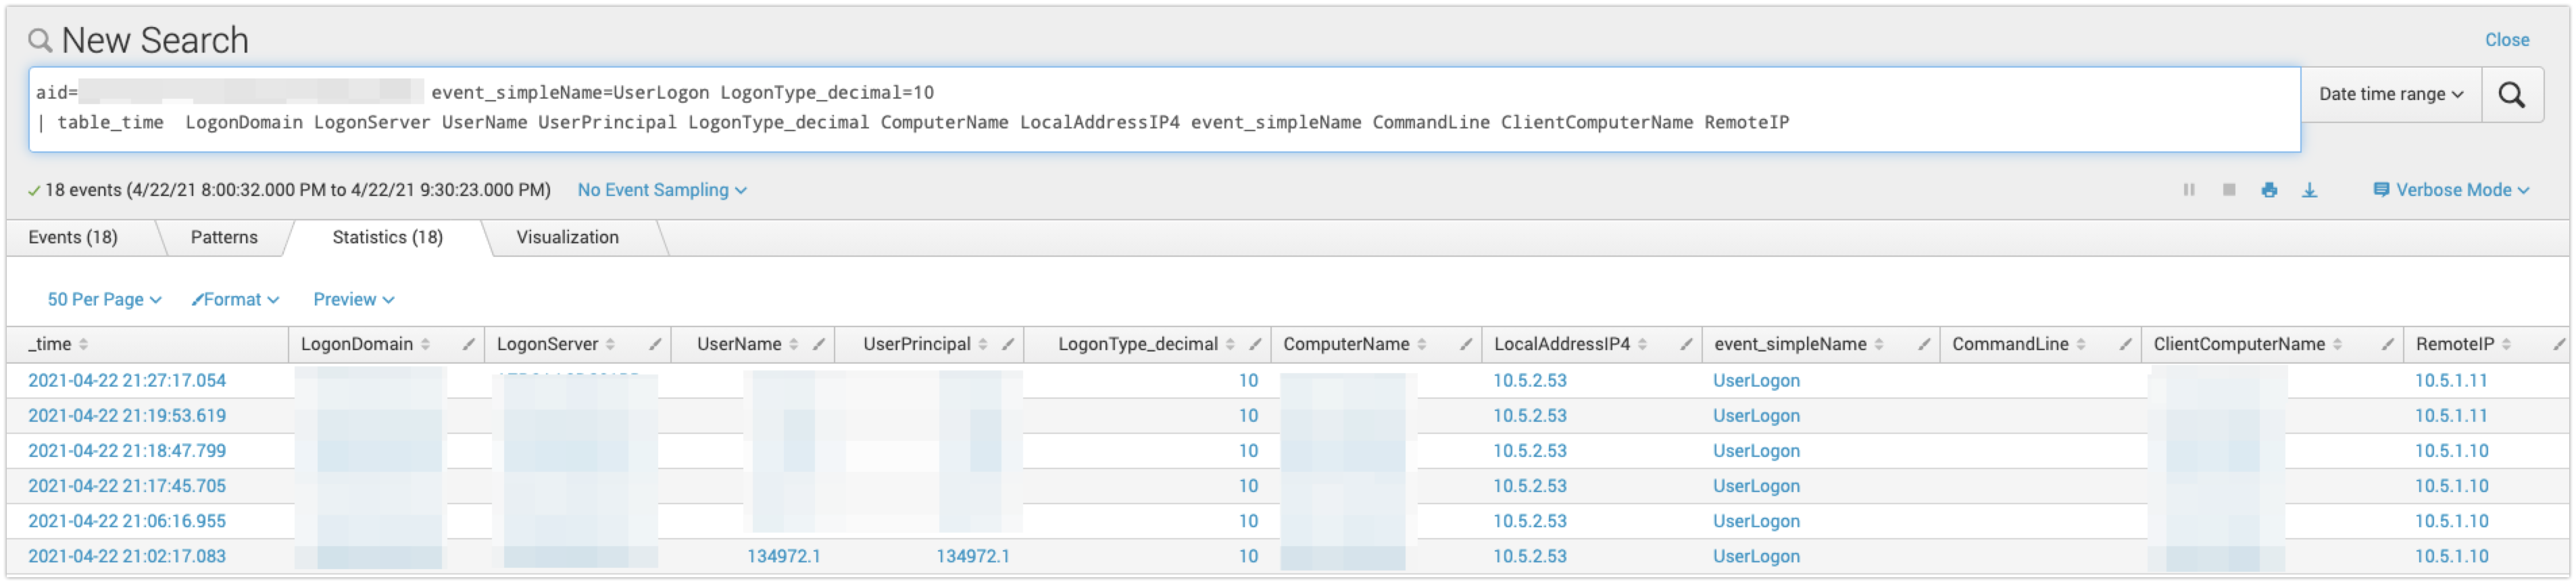Image resolution: width=2576 pixels, height=584 pixels.
Task: Print the search results
Action: (2269, 190)
